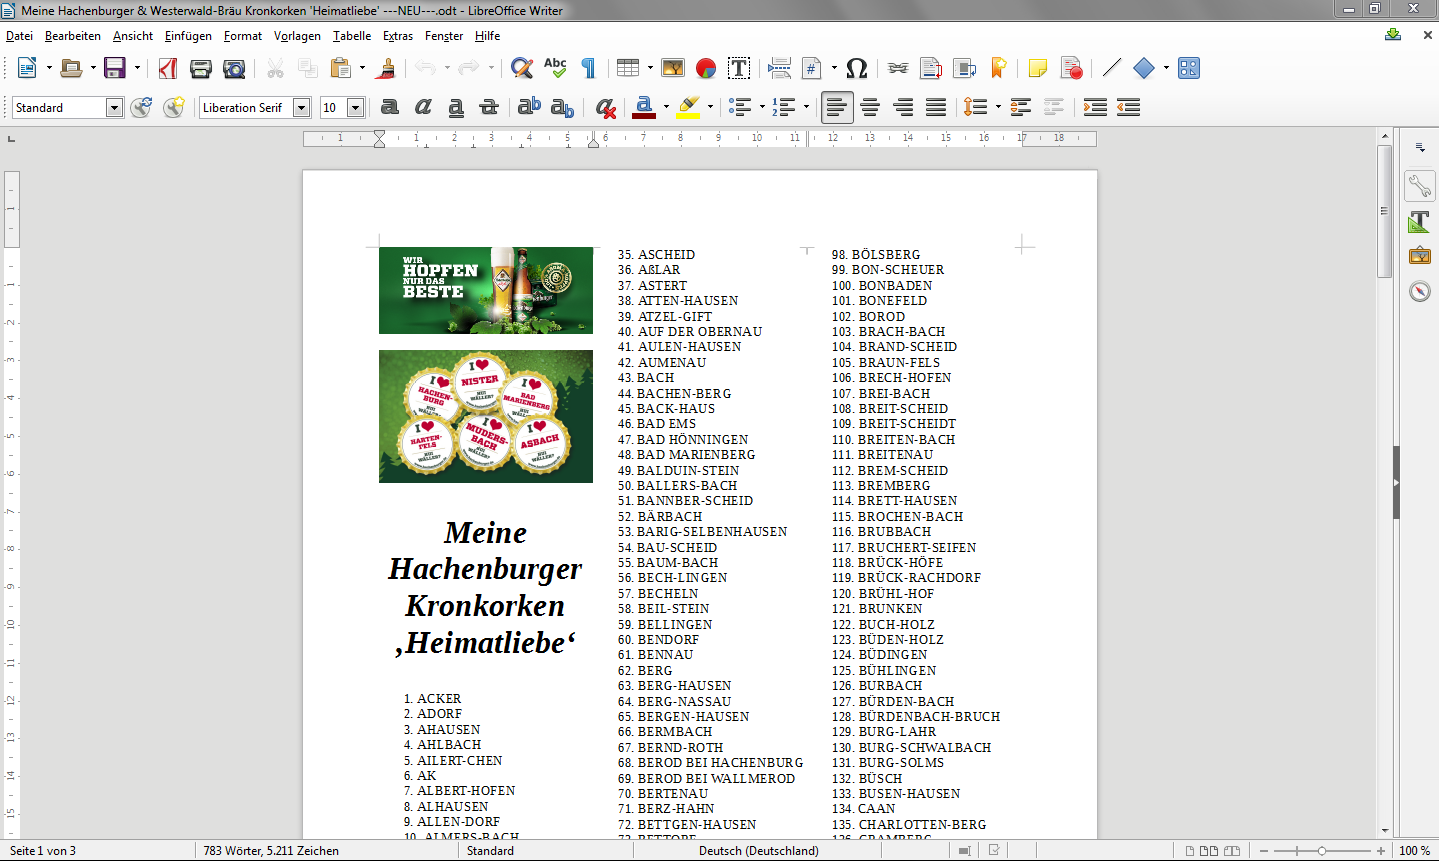Open the Print Preview
The width and height of the screenshot is (1439, 861).
234,68
